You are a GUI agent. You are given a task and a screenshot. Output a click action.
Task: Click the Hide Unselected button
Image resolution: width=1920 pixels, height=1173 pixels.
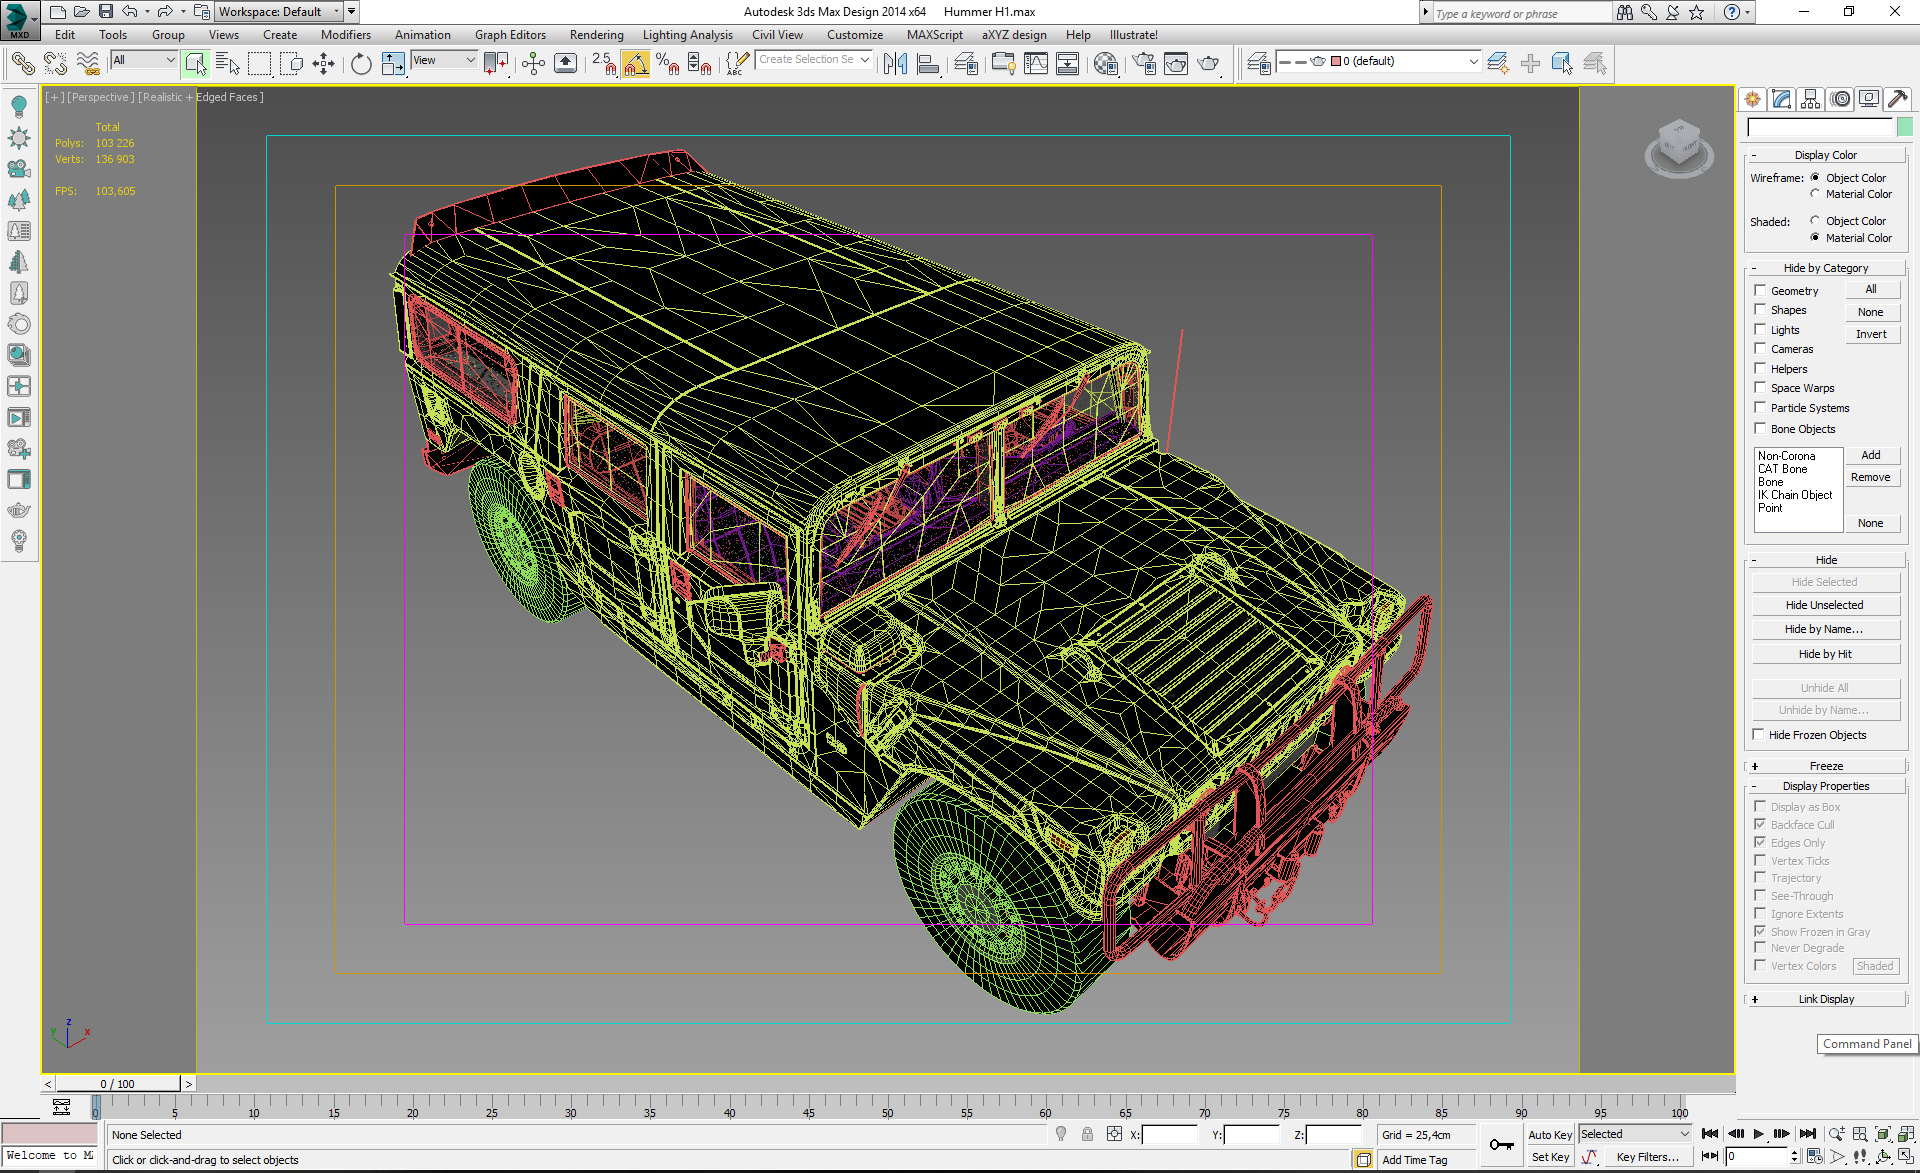[x=1824, y=605]
